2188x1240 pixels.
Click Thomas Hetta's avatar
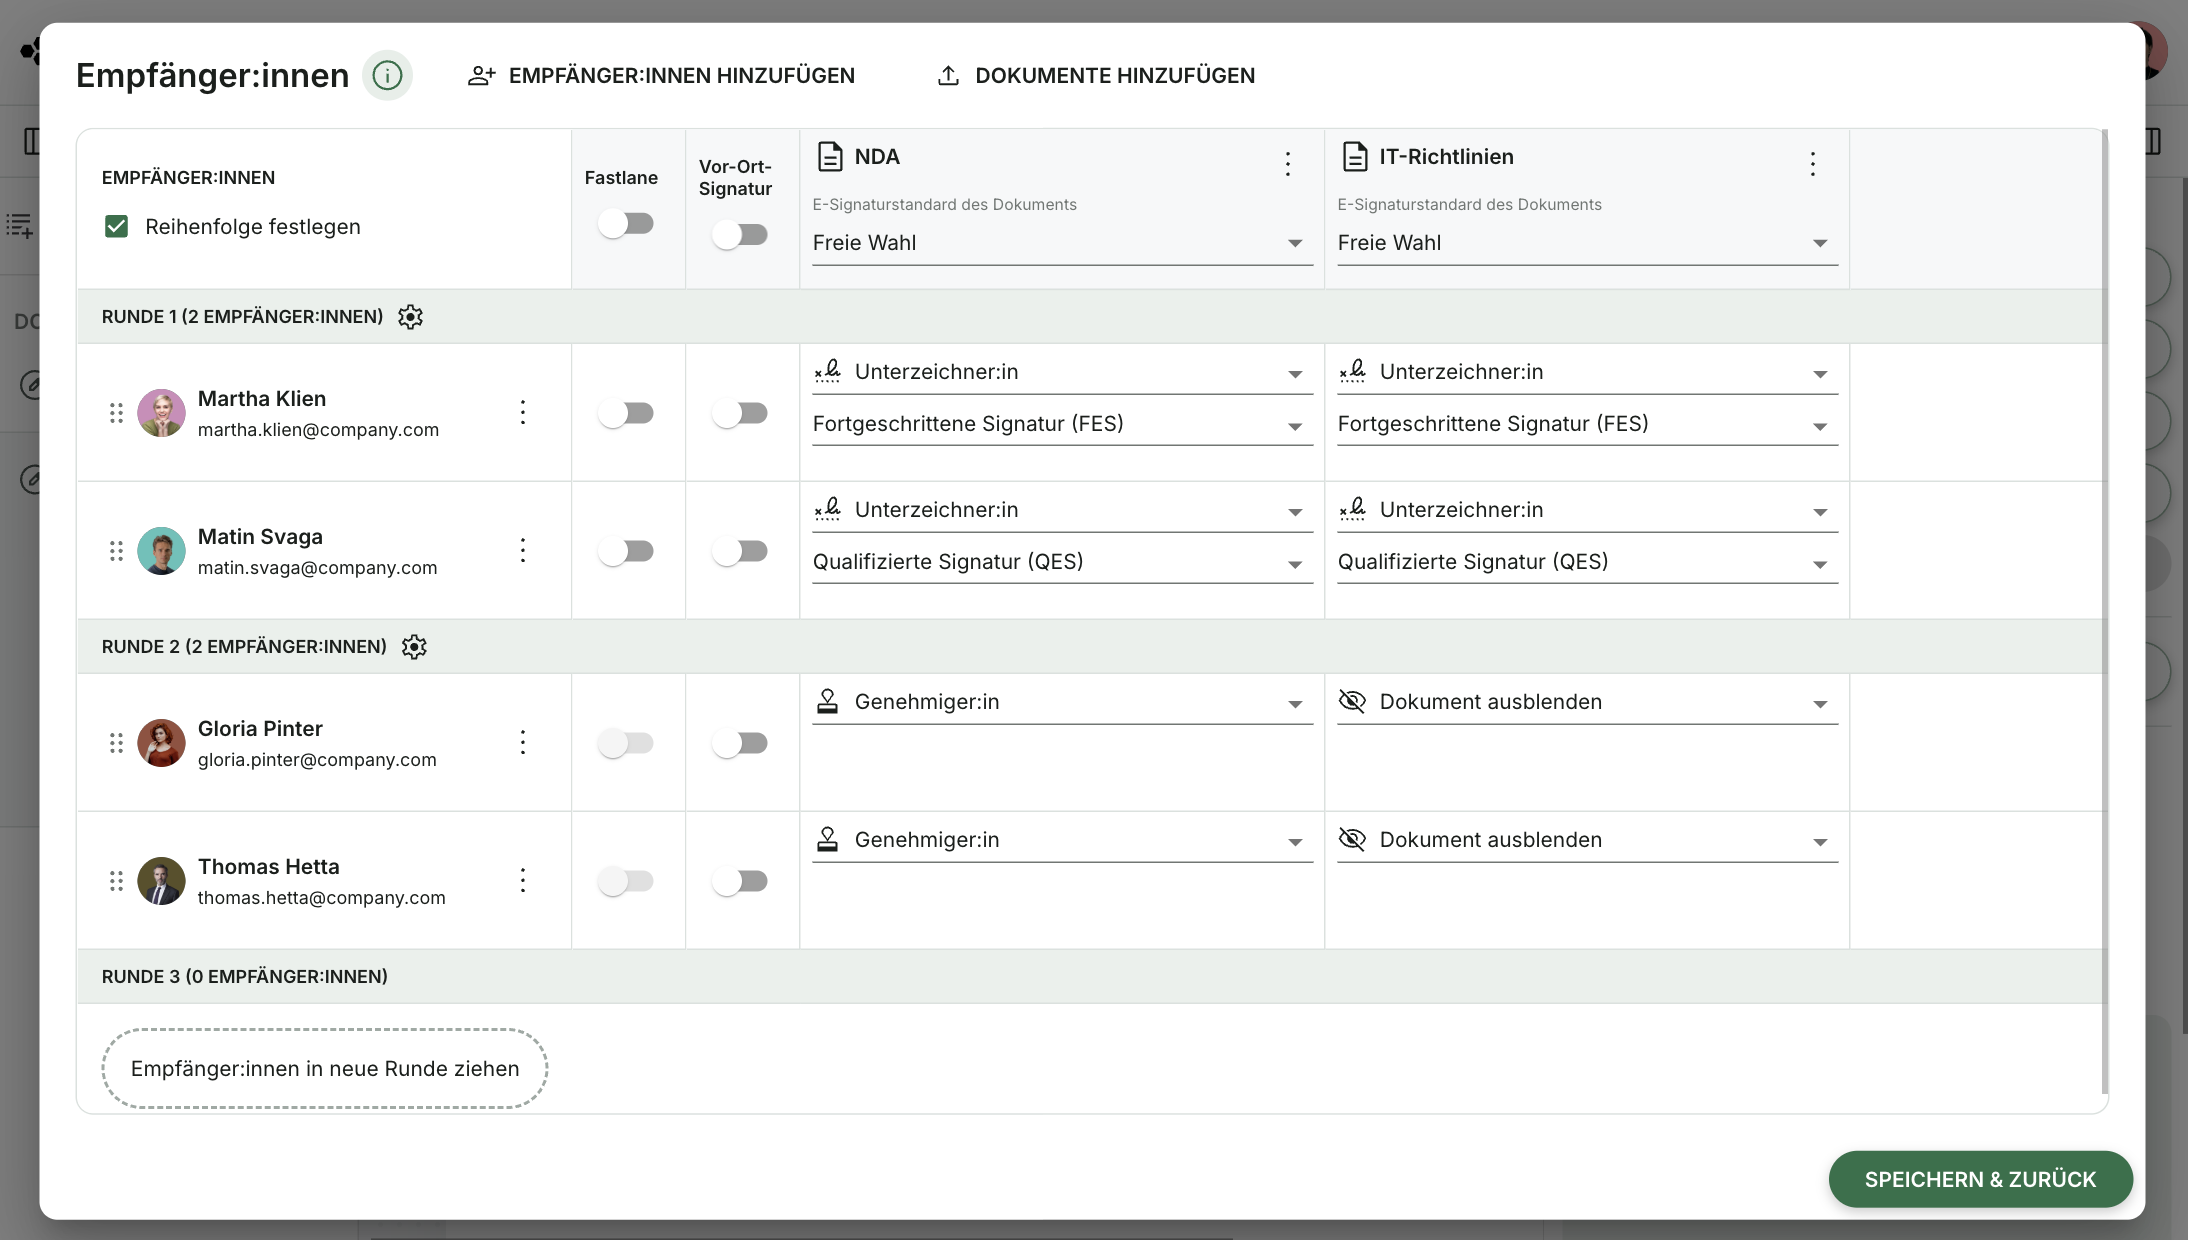click(x=161, y=881)
